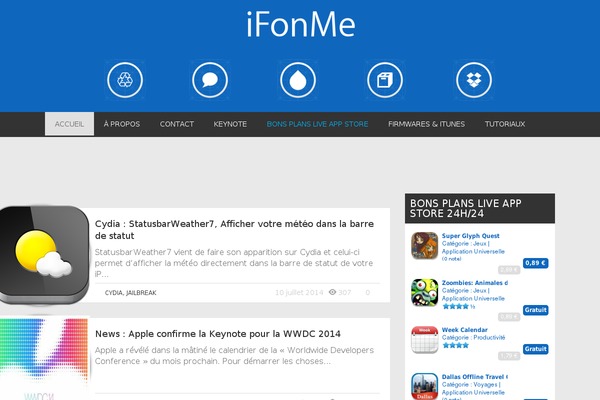The width and height of the screenshot is (600, 400).
Task: Click Gratuit button for Zoombies
Action: tap(535, 310)
